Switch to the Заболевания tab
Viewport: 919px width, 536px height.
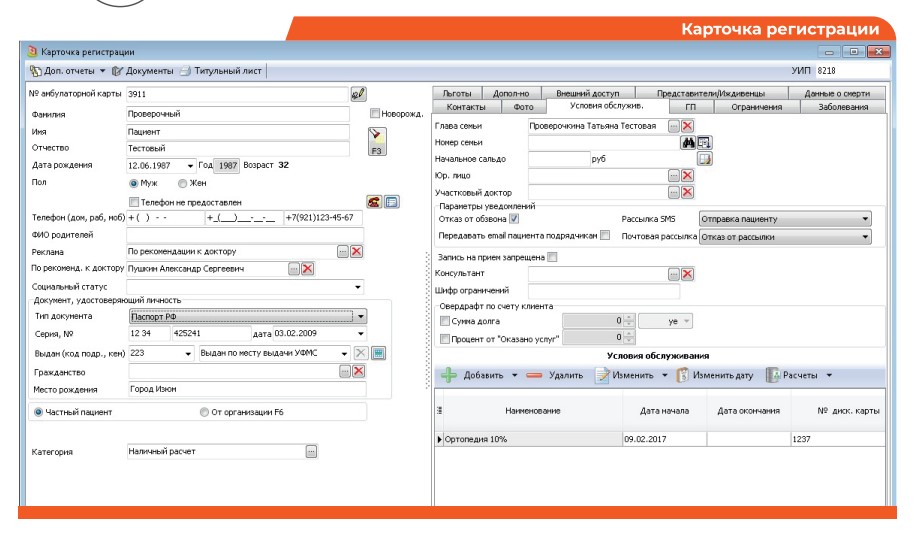tap(843, 107)
